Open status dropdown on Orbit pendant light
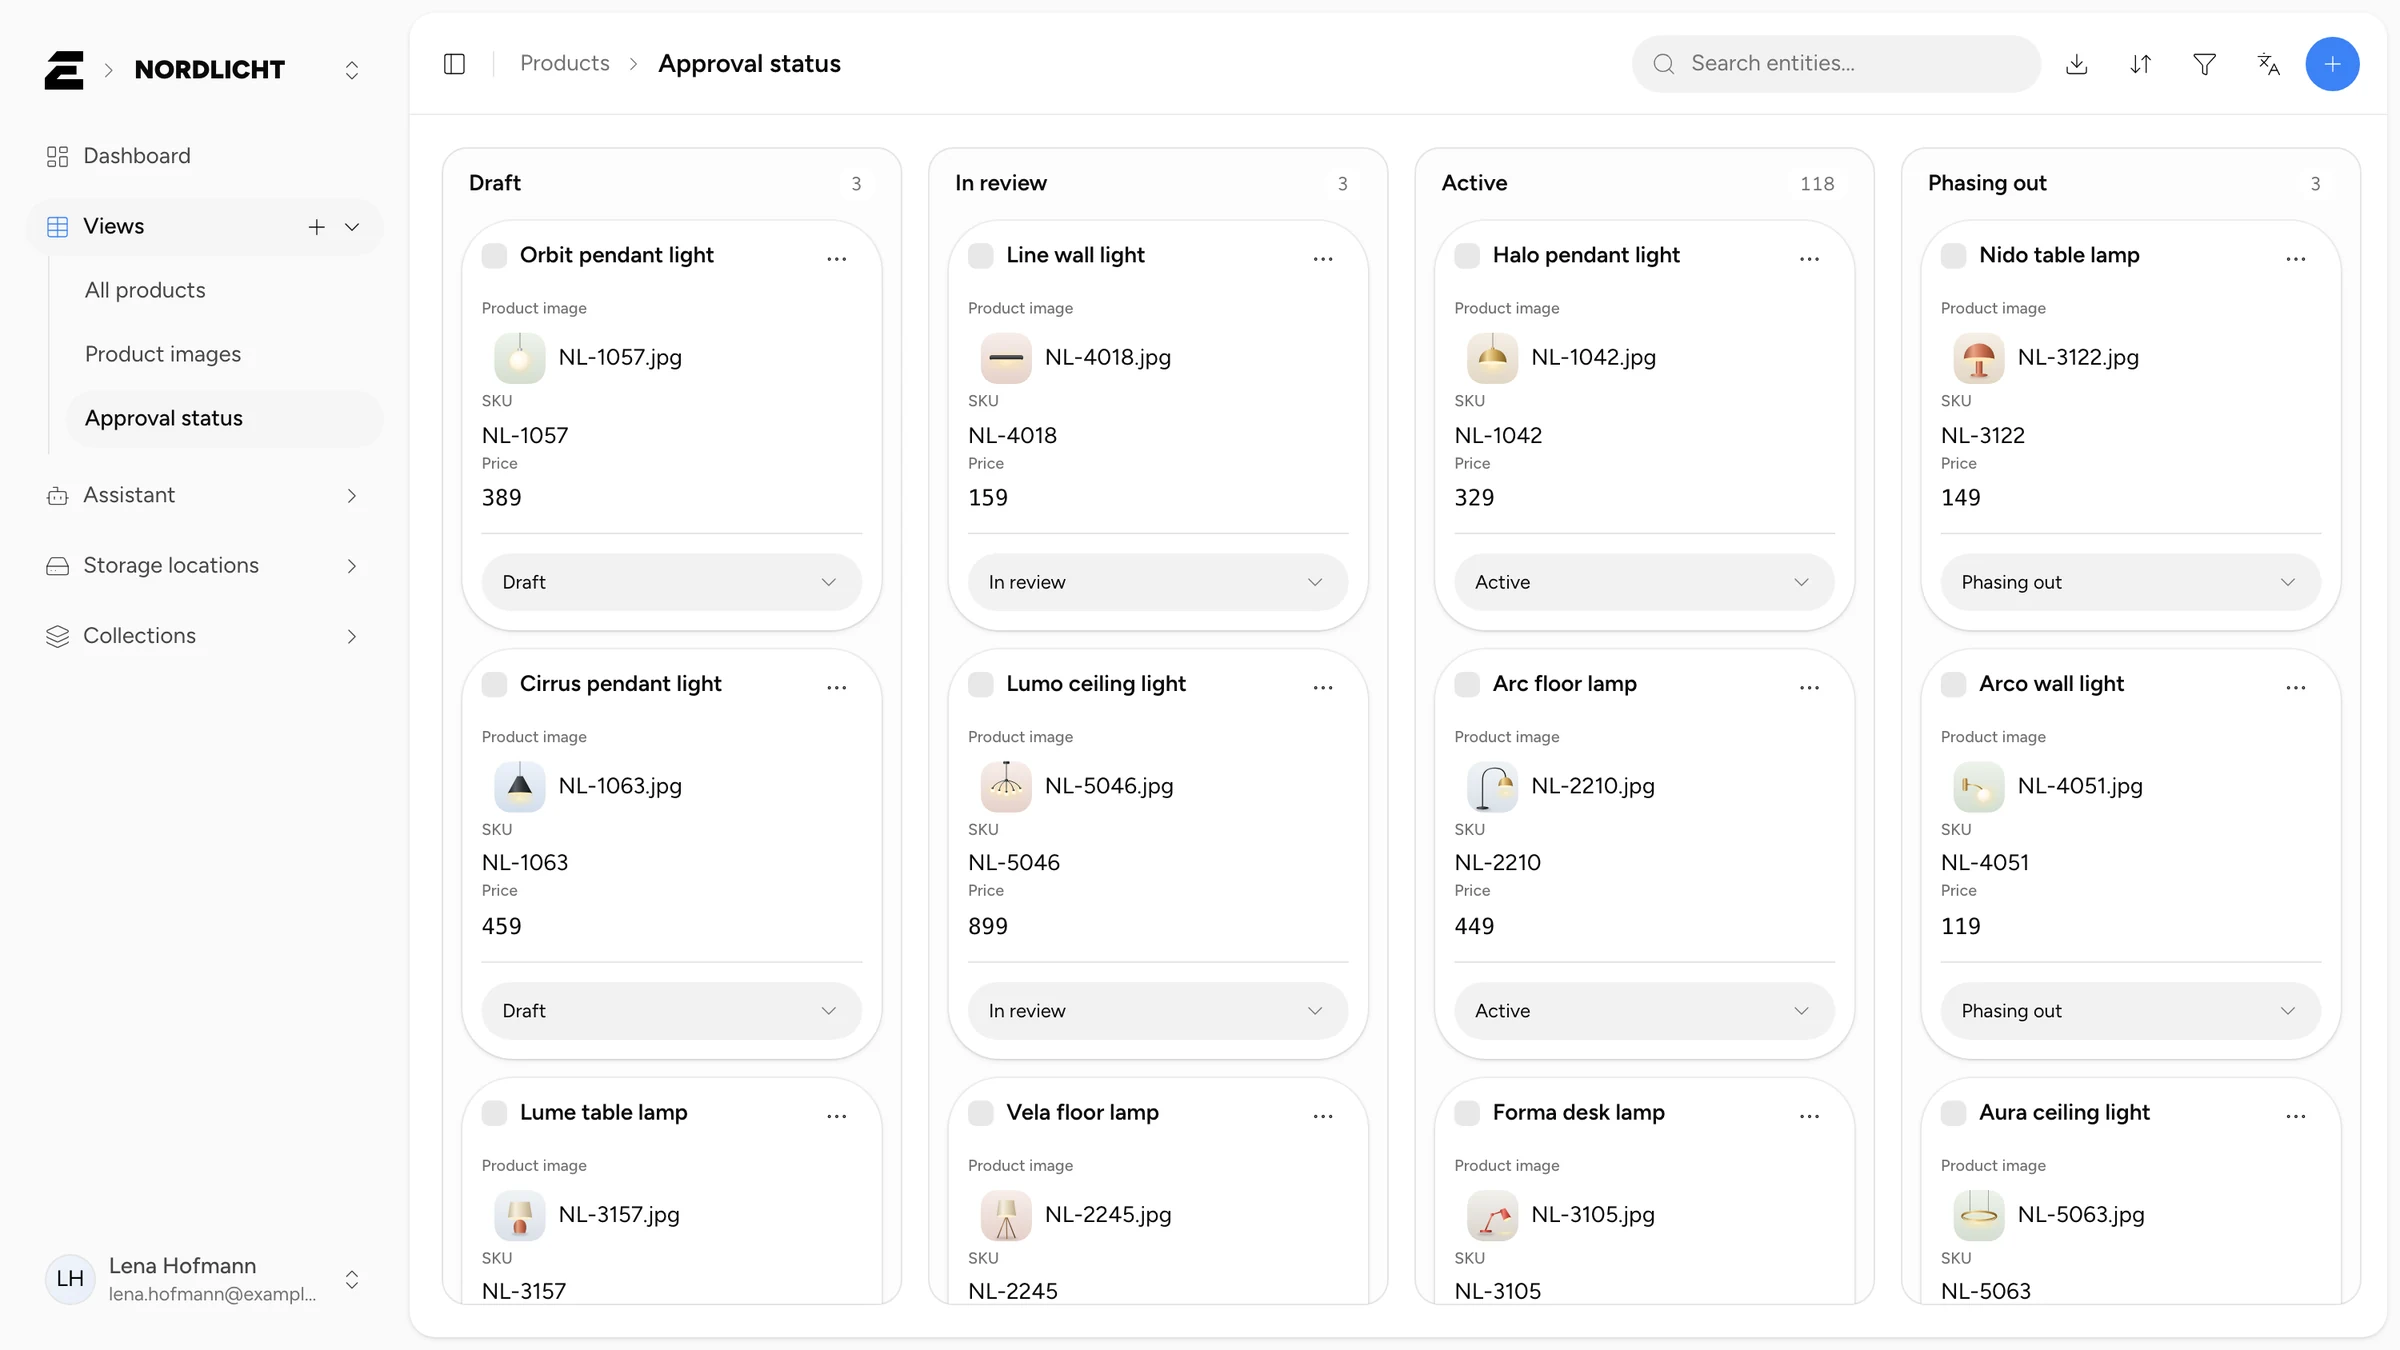This screenshot has width=2400, height=1350. pyautogui.click(x=671, y=582)
